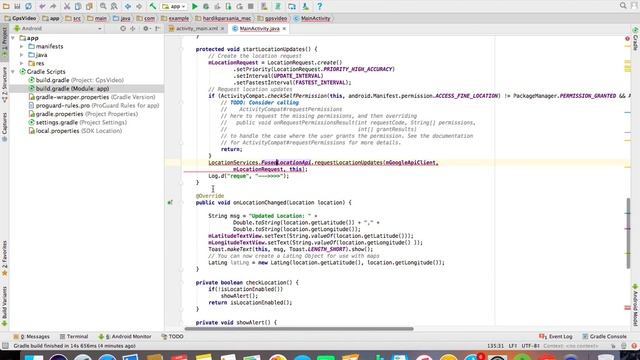Switch to activity_main.xml tab

click(197, 29)
